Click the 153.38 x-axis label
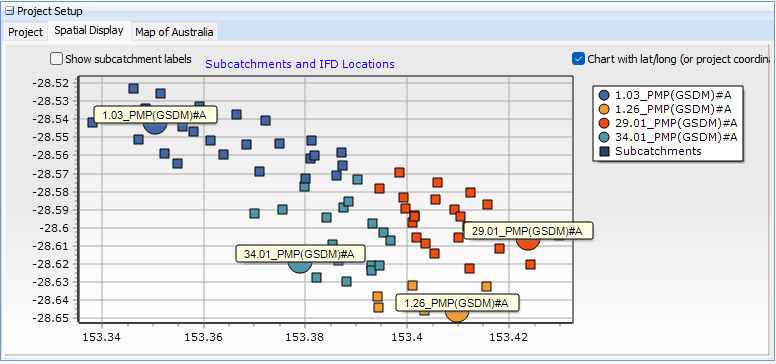 click(305, 338)
